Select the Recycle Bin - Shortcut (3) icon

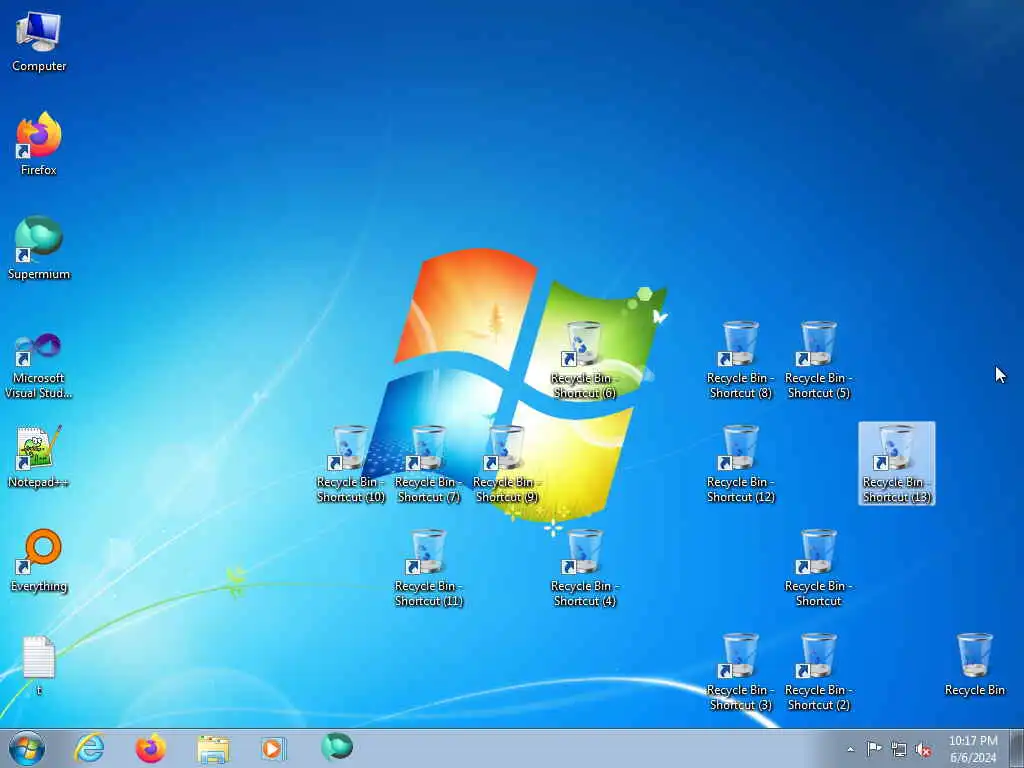click(740, 671)
